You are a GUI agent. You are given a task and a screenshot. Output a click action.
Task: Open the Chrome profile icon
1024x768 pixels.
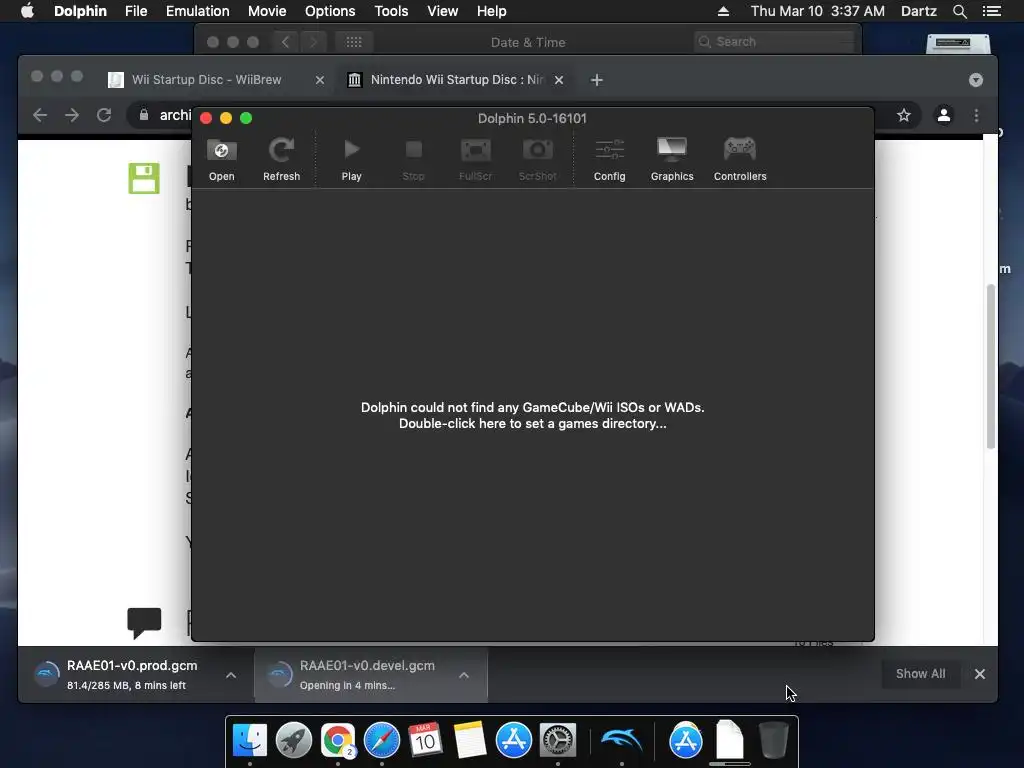[x=944, y=116]
